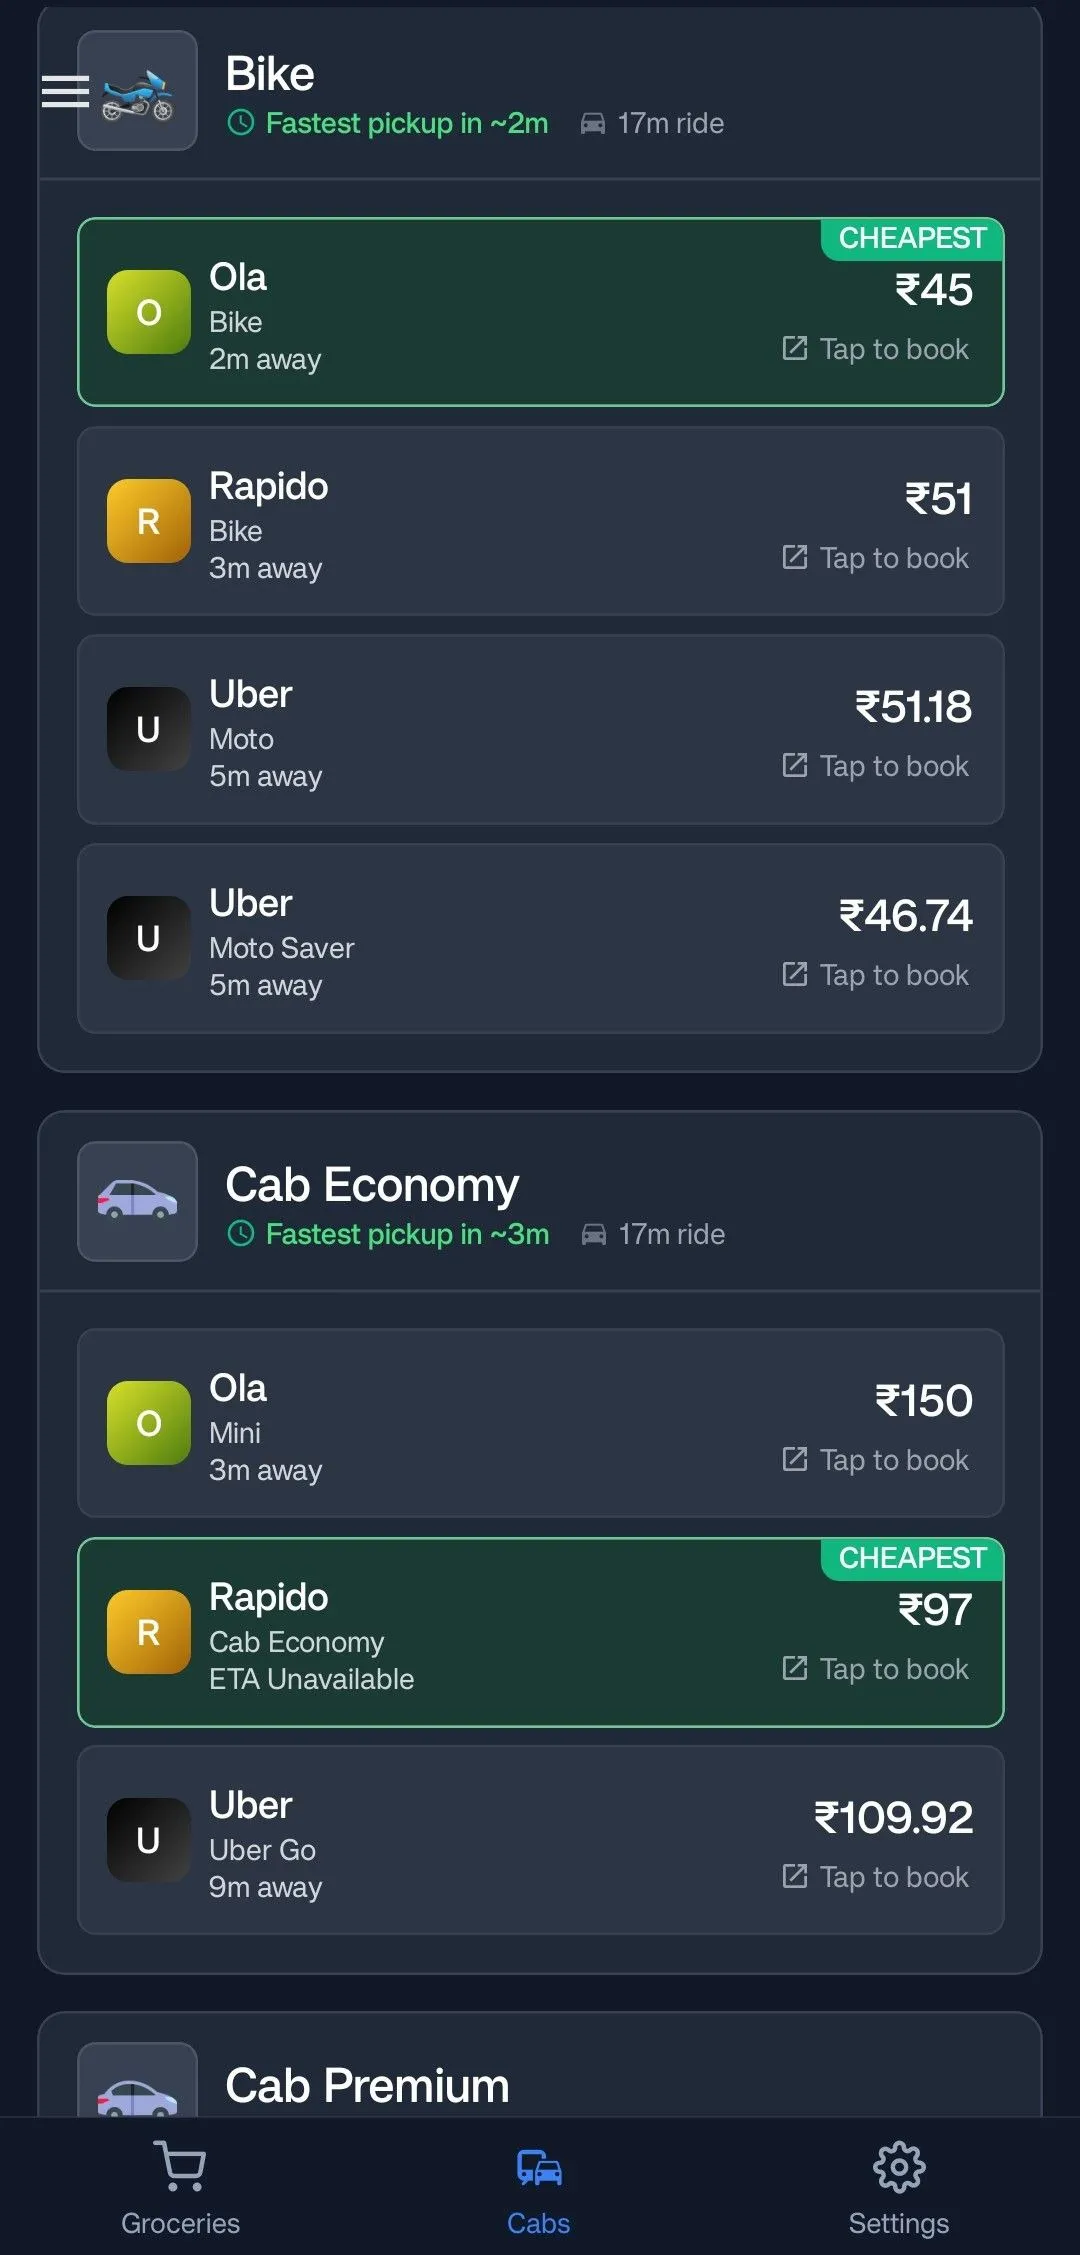
Task: Click the Bike category motorcycle icon
Action: pos(138,92)
